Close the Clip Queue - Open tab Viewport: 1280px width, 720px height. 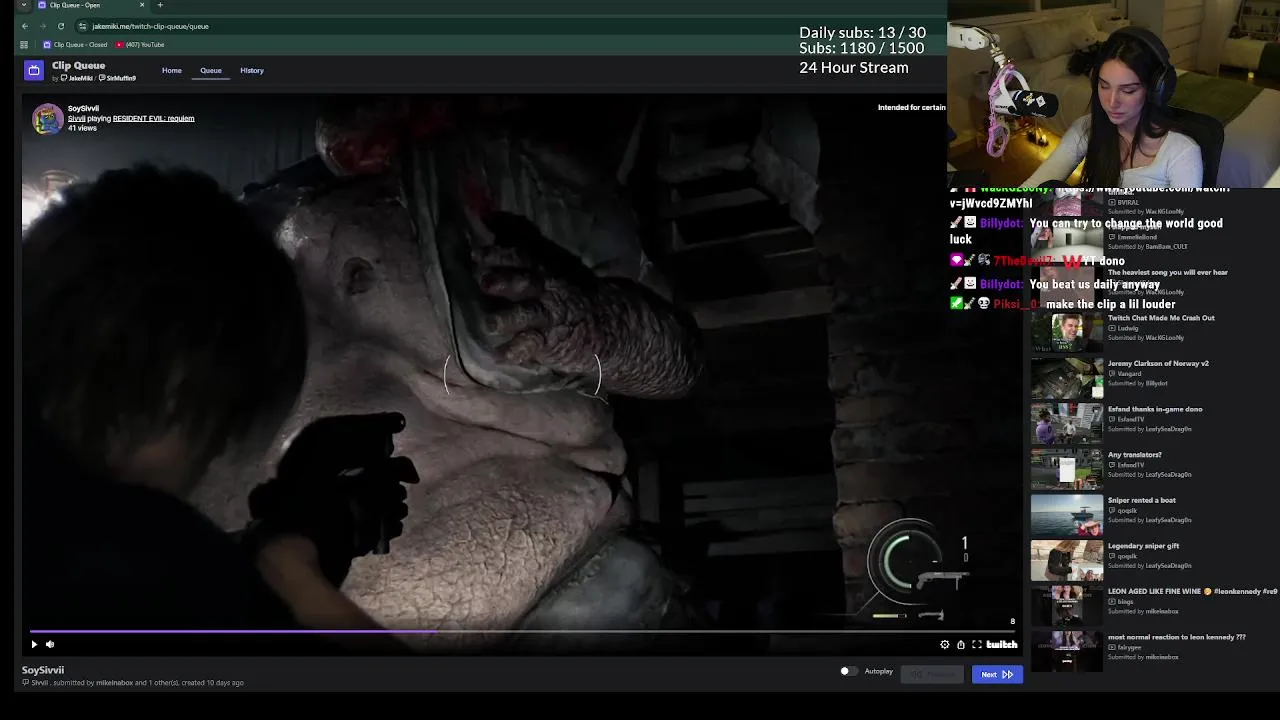click(x=142, y=5)
